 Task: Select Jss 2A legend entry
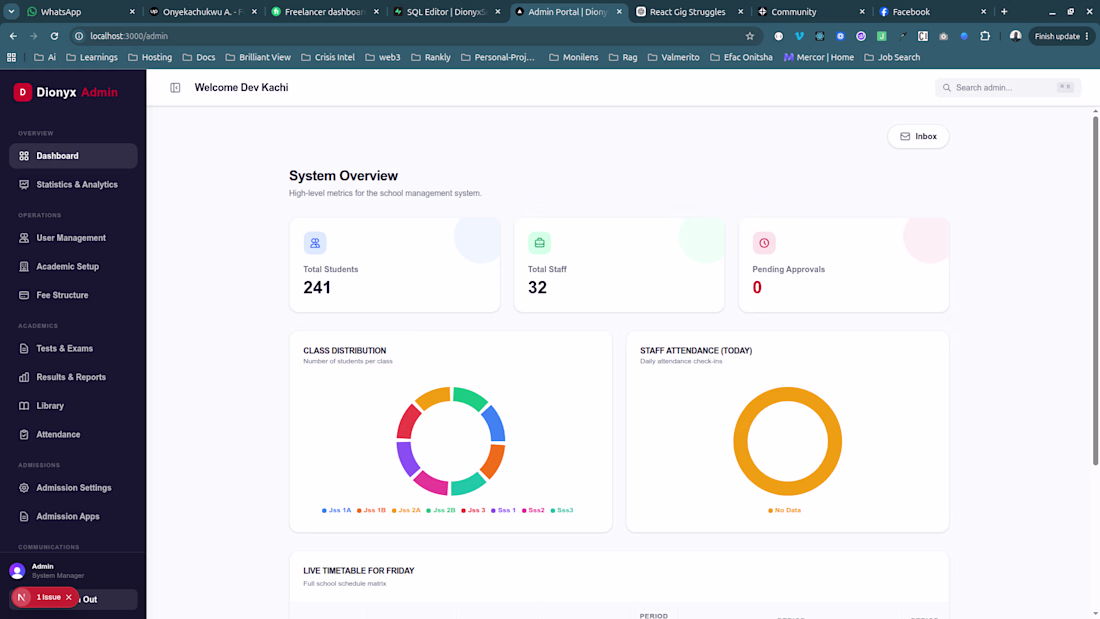tap(406, 510)
